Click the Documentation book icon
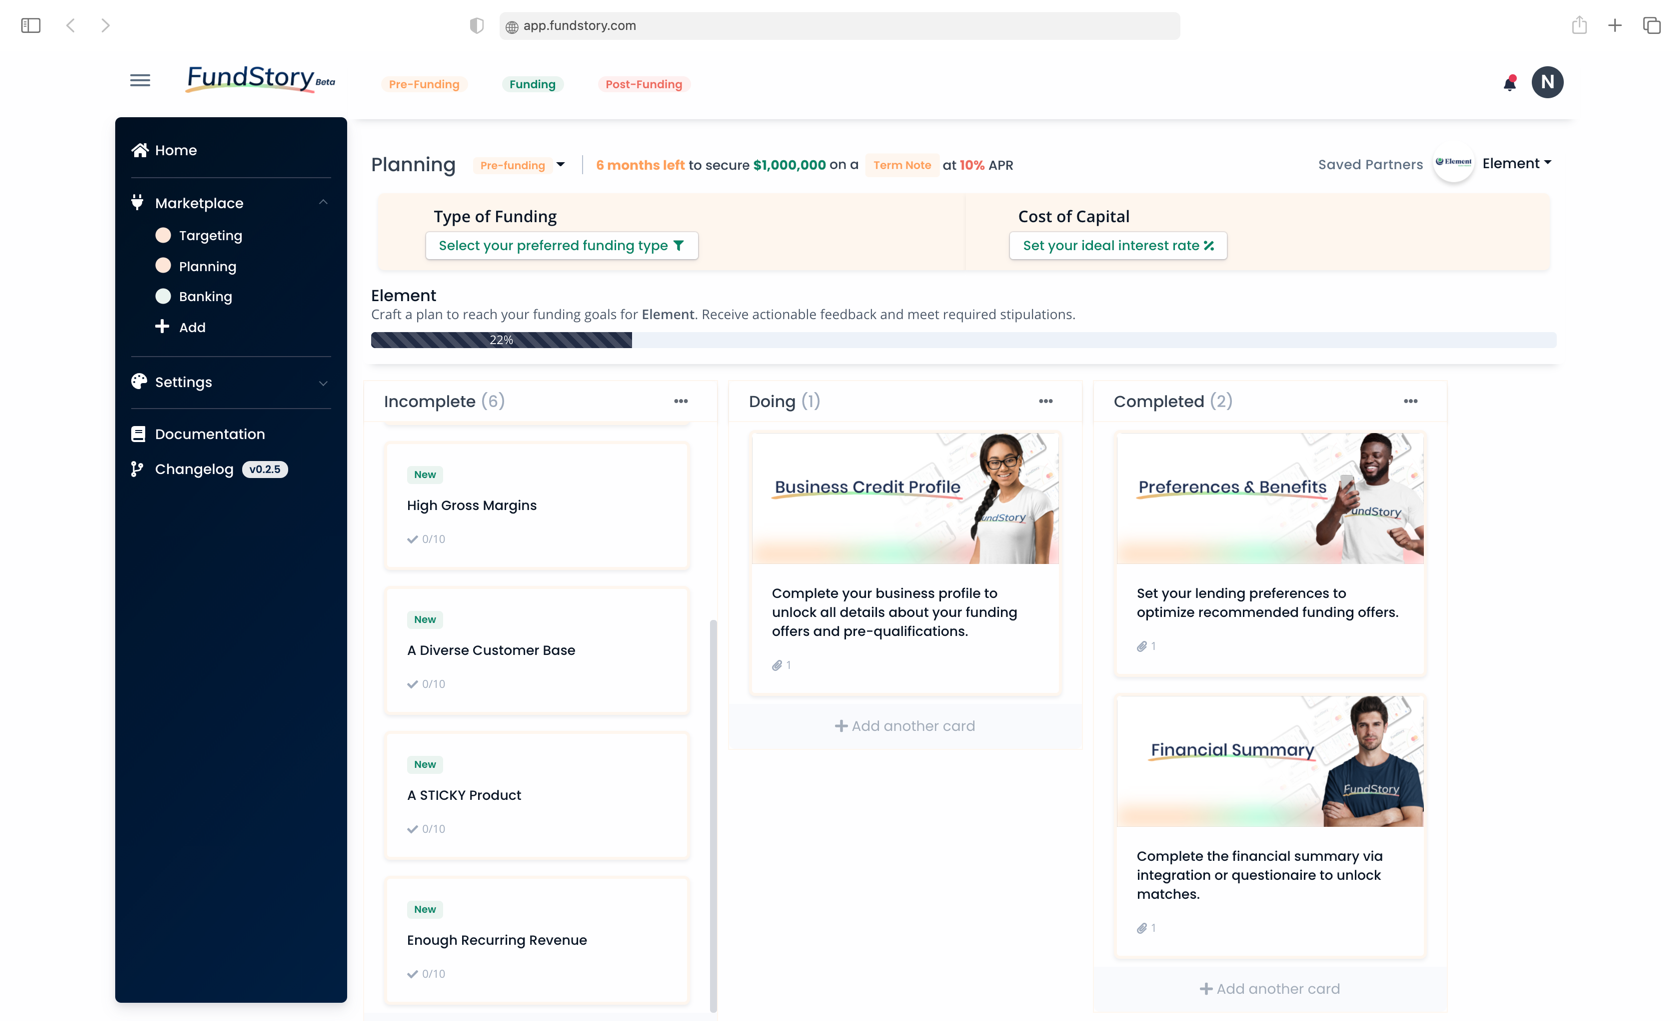This screenshot has height=1021, width=1680. (x=138, y=434)
